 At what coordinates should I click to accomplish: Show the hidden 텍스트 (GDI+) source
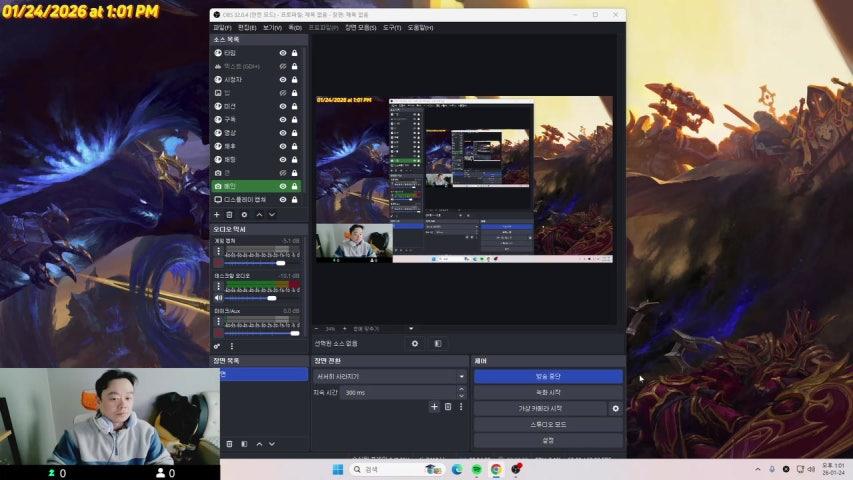[x=283, y=66]
